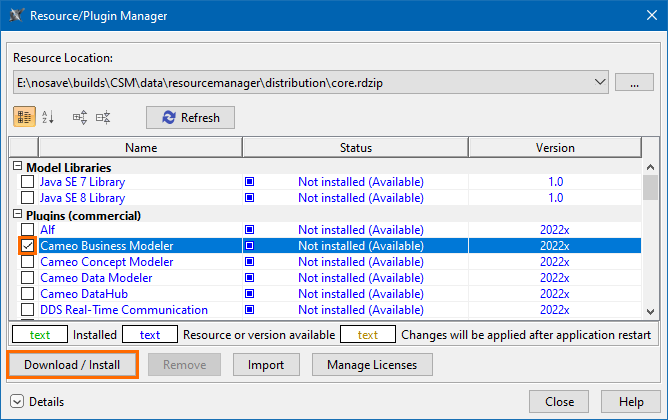Collapse the Model Libraries group

tap(17, 167)
